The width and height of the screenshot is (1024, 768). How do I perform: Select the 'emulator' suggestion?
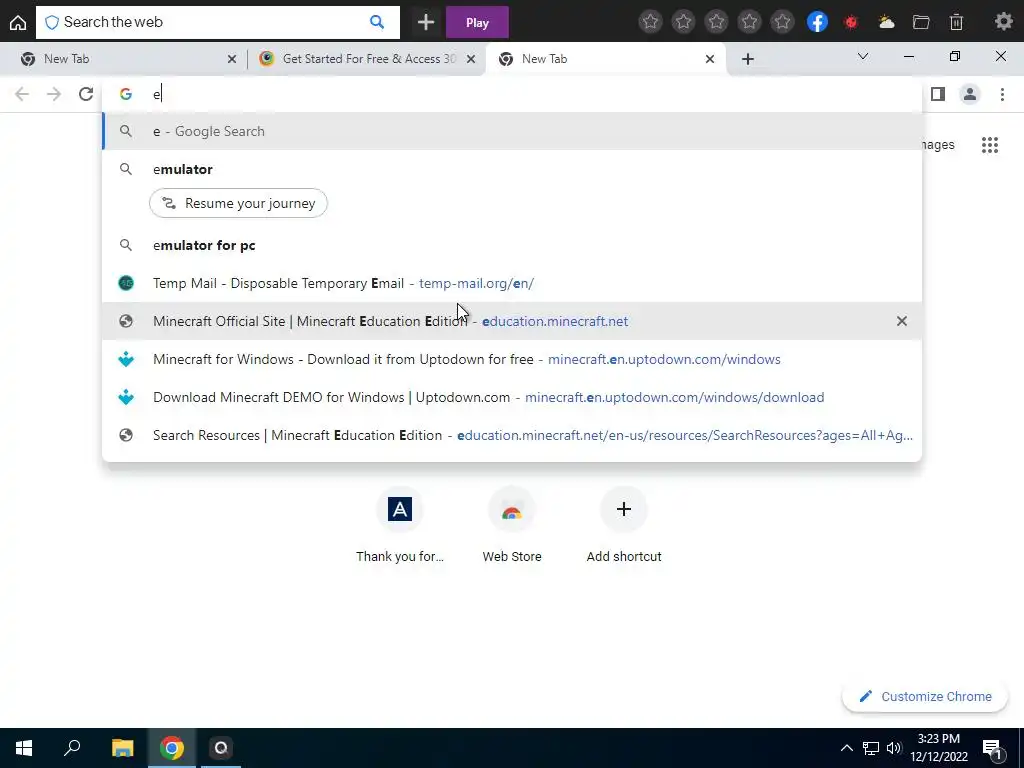tap(512, 169)
